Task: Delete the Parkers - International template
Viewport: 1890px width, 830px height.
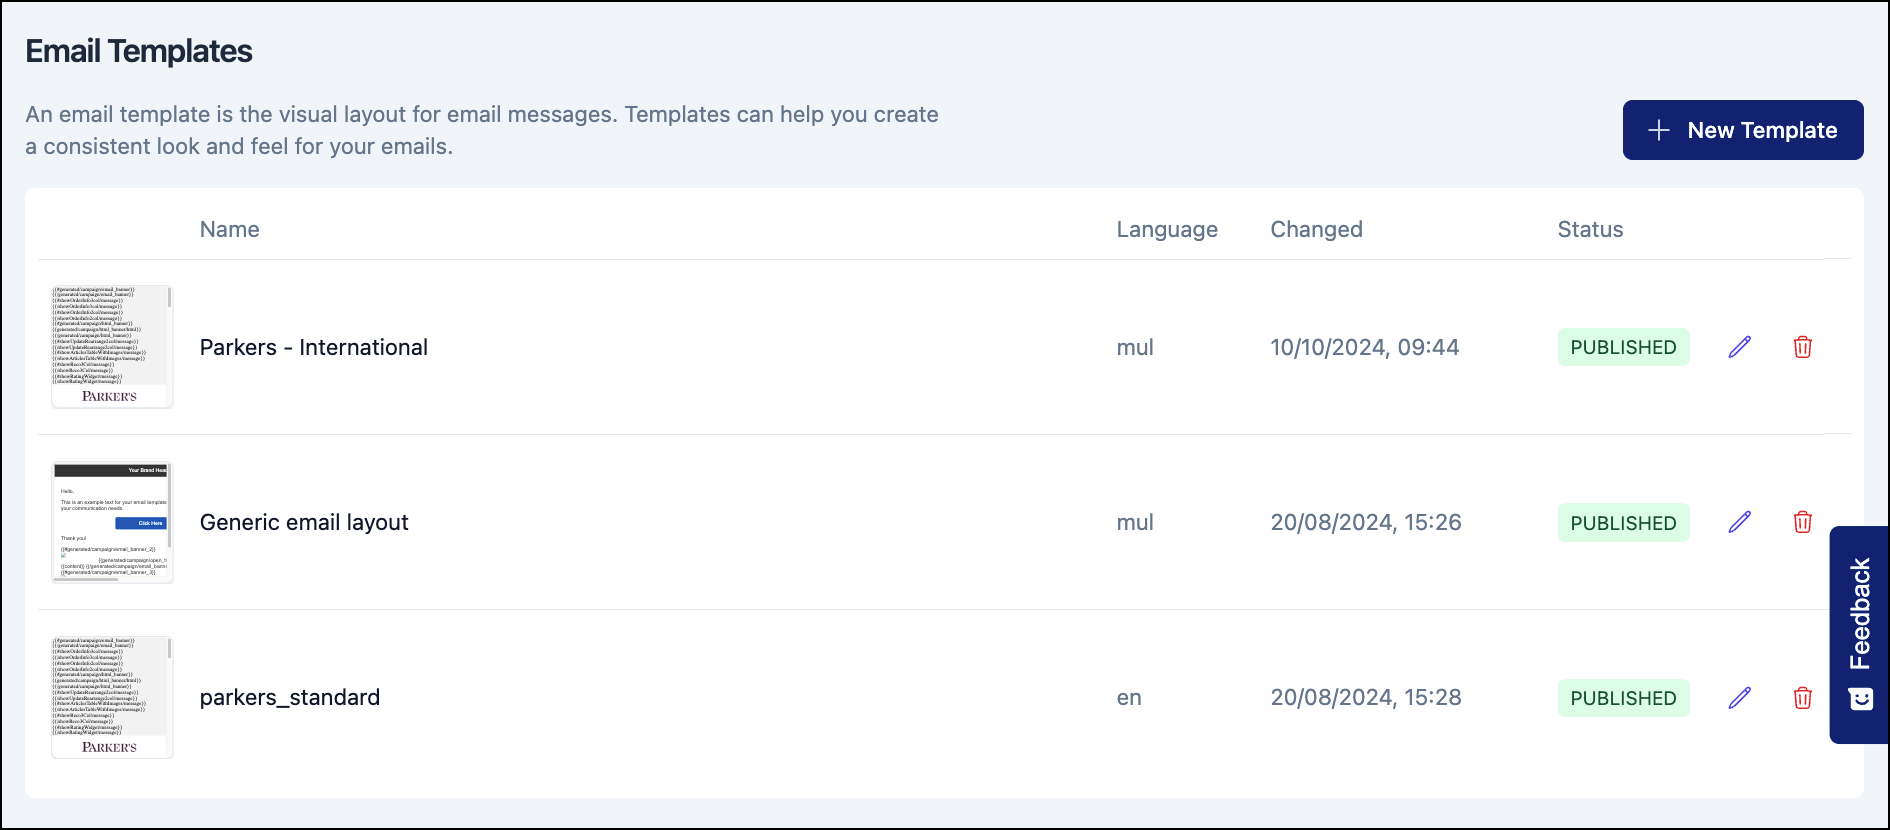Action: [1802, 347]
